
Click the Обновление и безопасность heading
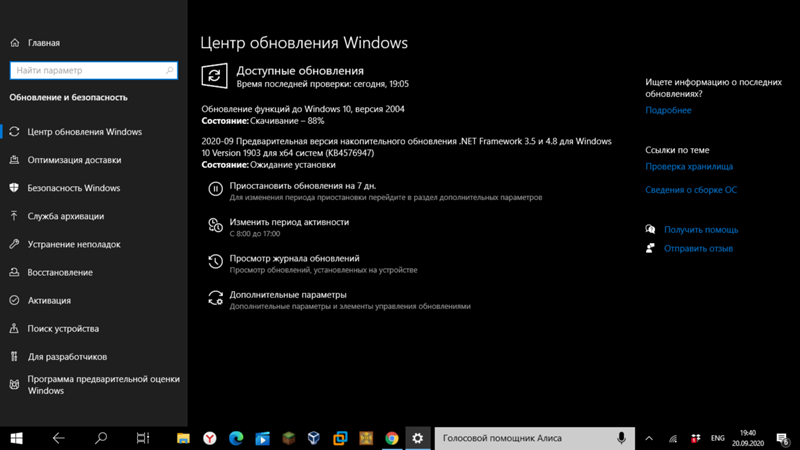[x=68, y=97]
